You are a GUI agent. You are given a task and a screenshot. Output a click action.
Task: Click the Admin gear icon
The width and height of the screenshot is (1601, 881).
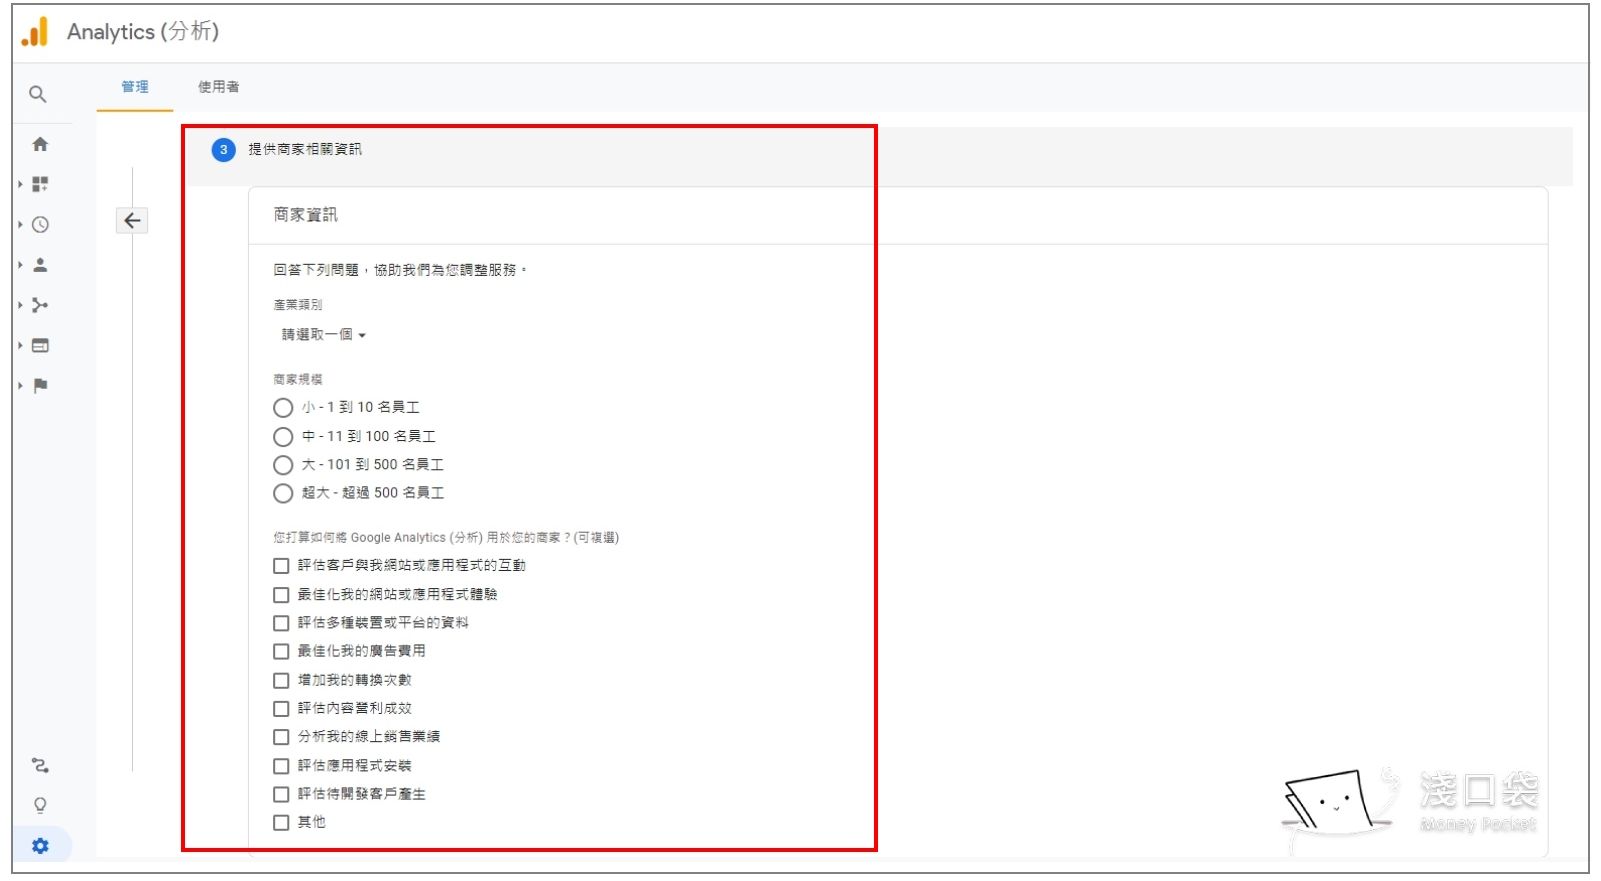click(x=40, y=846)
